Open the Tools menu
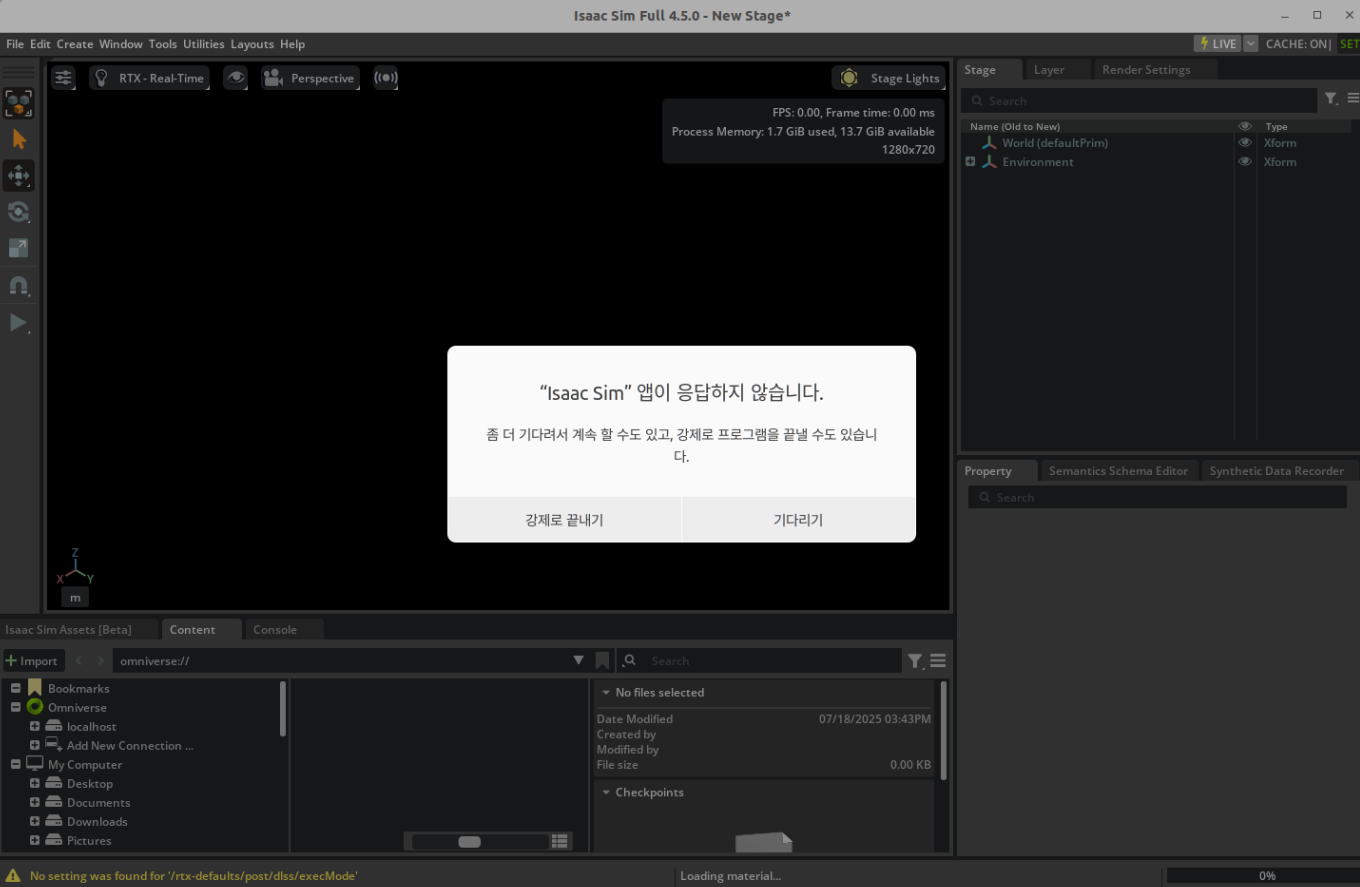Viewport: 1360px width, 887px height. pos(163,44)
